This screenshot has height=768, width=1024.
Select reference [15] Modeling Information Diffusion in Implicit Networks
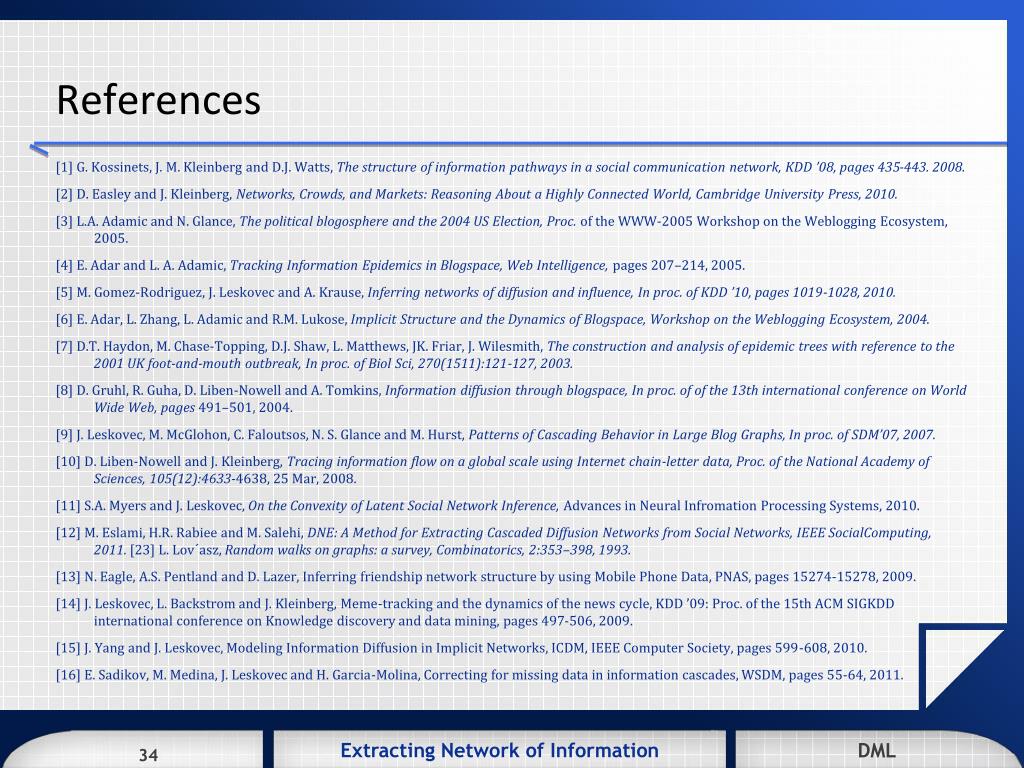(462, 648)
